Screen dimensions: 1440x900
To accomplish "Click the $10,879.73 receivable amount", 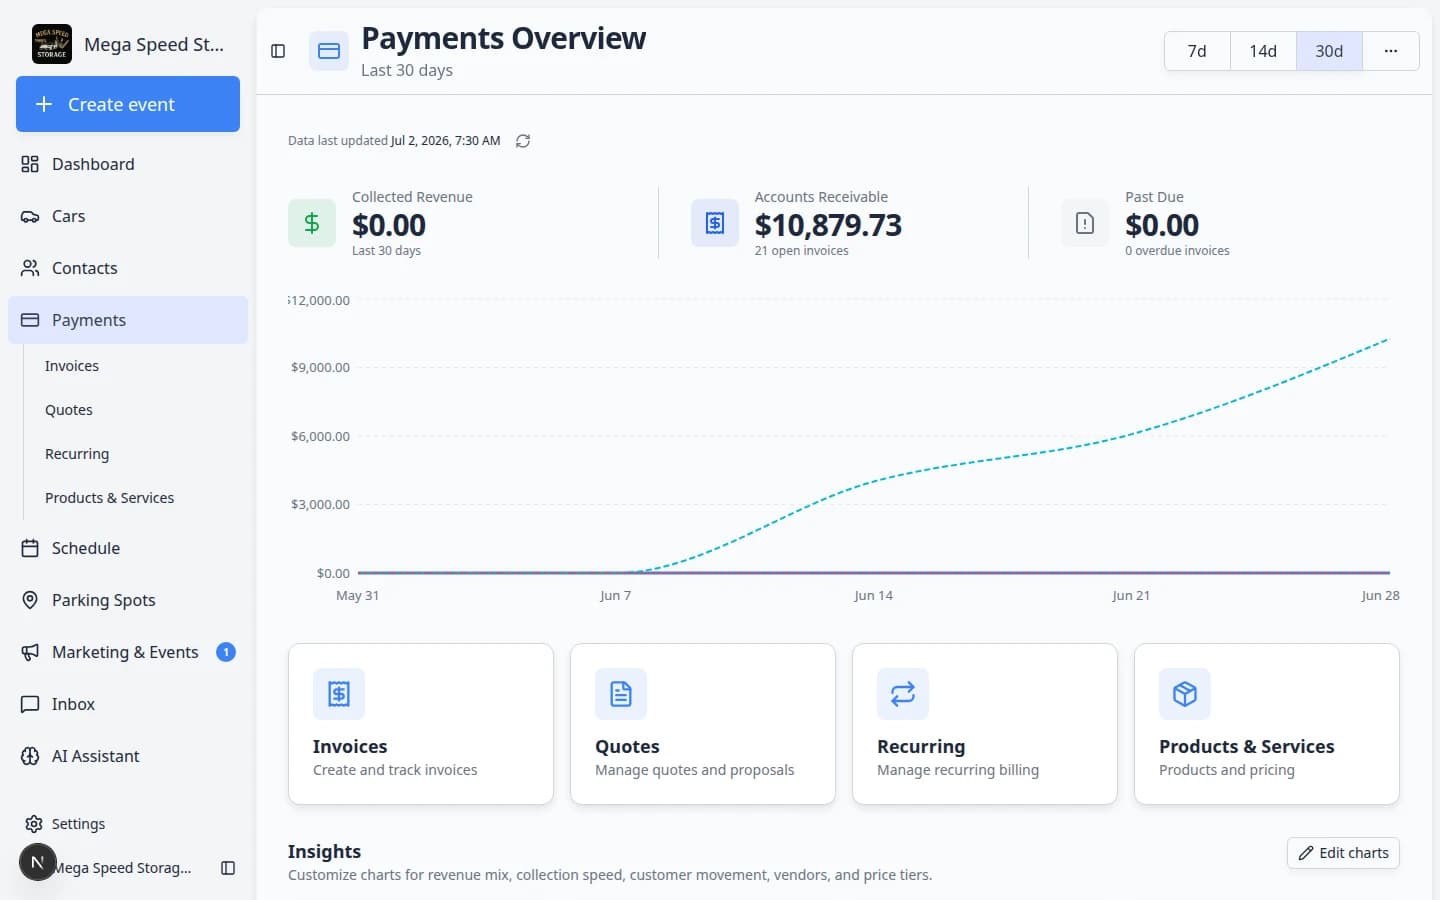I will [x=828, y=225].
